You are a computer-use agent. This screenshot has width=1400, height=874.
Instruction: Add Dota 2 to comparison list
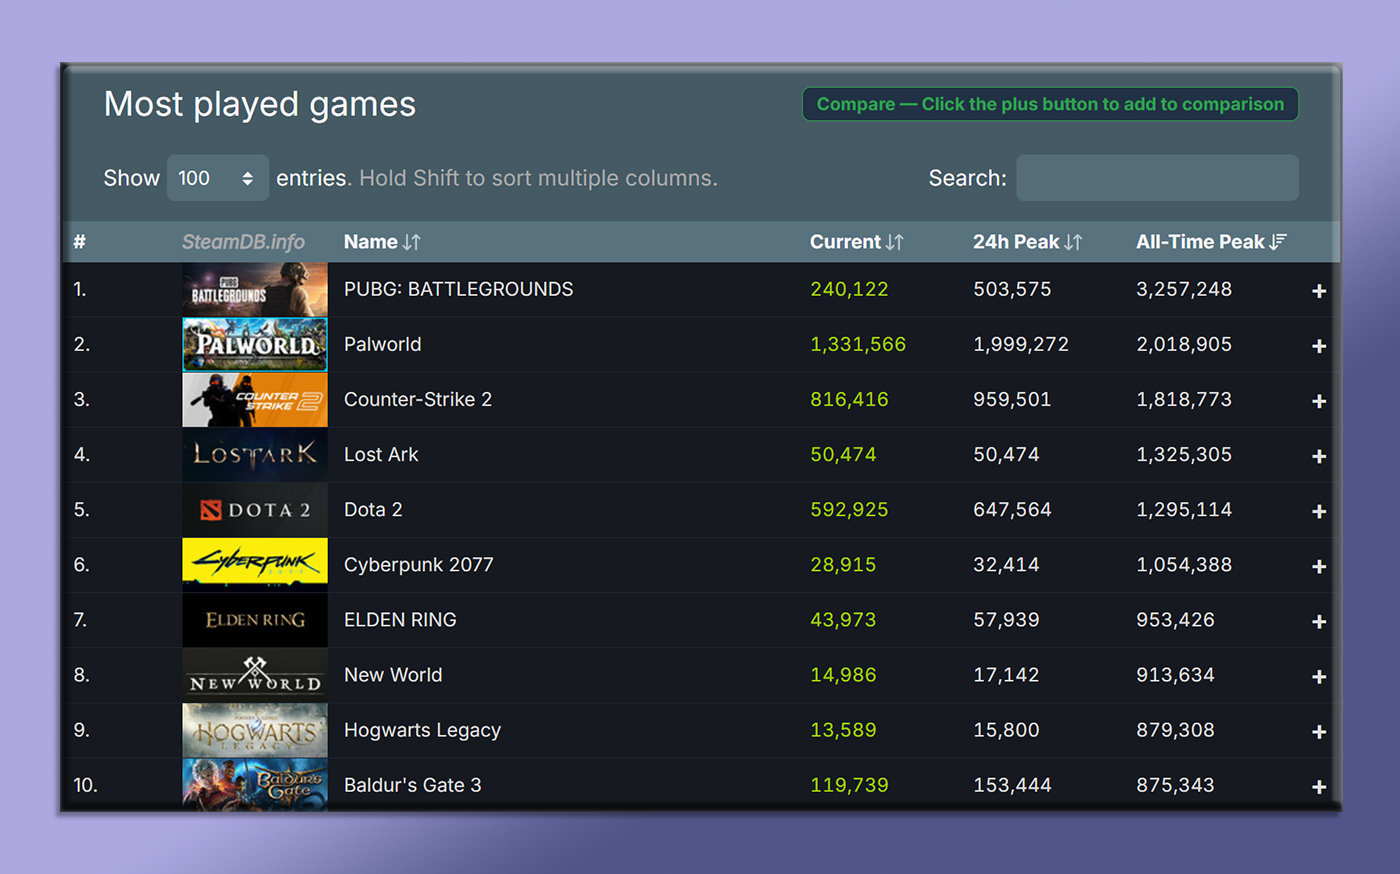click(x=1319, y=511)
